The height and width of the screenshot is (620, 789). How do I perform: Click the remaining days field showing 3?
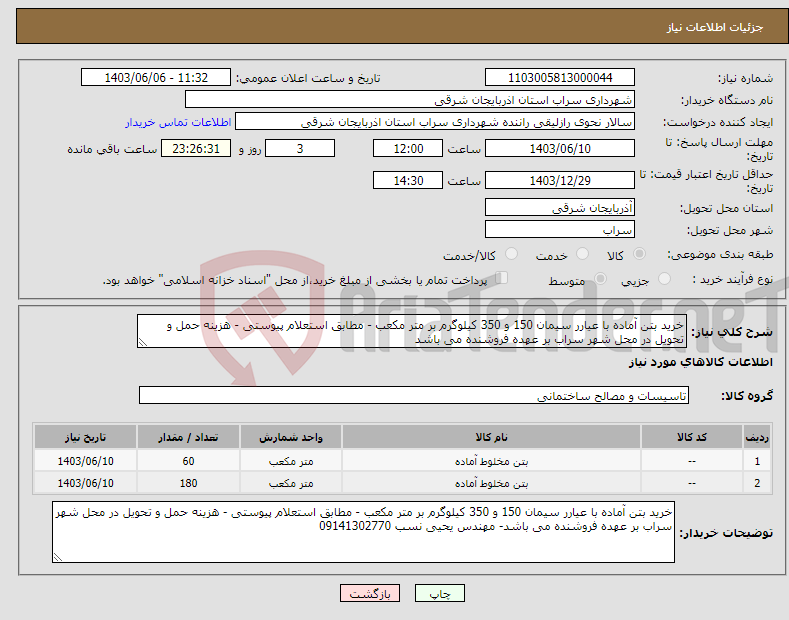pos(300,148)
